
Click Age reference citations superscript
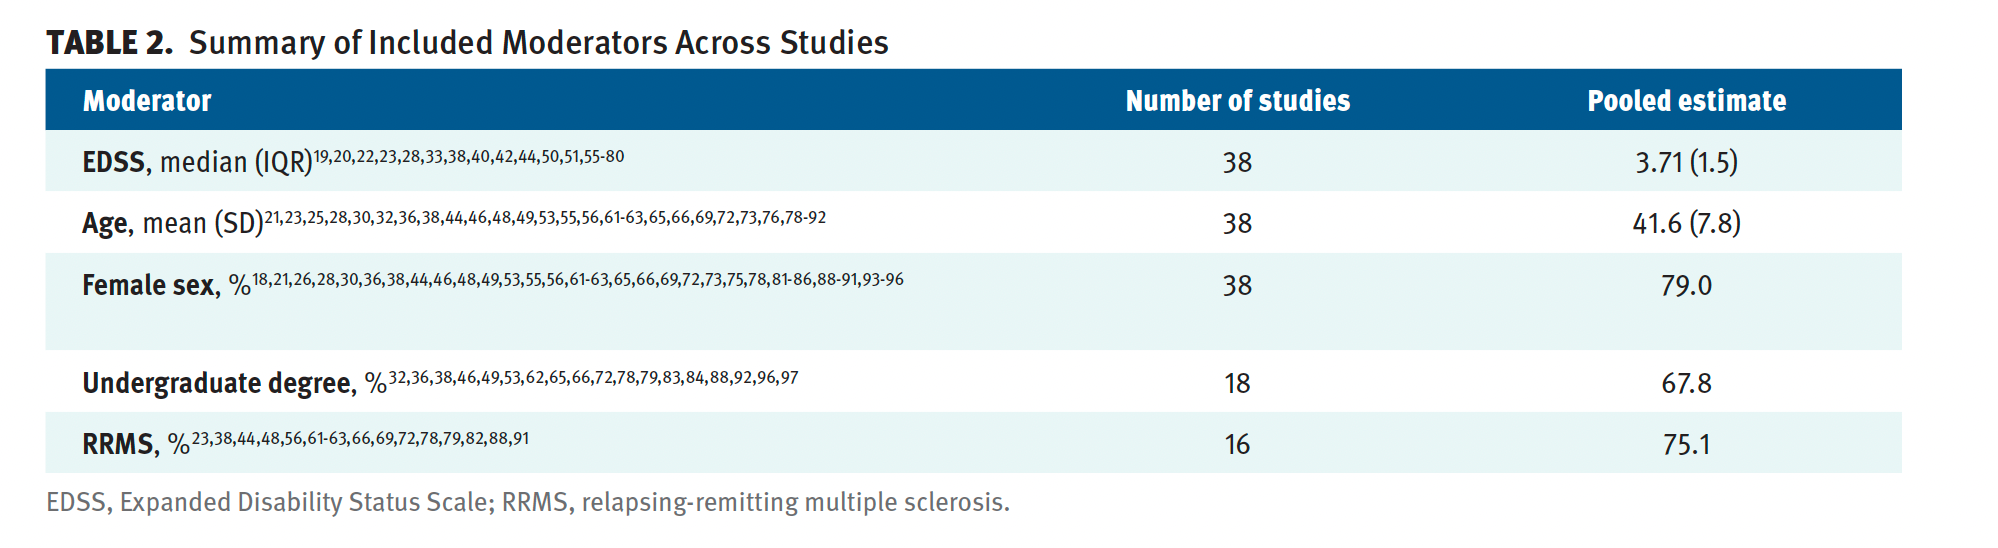545,217
